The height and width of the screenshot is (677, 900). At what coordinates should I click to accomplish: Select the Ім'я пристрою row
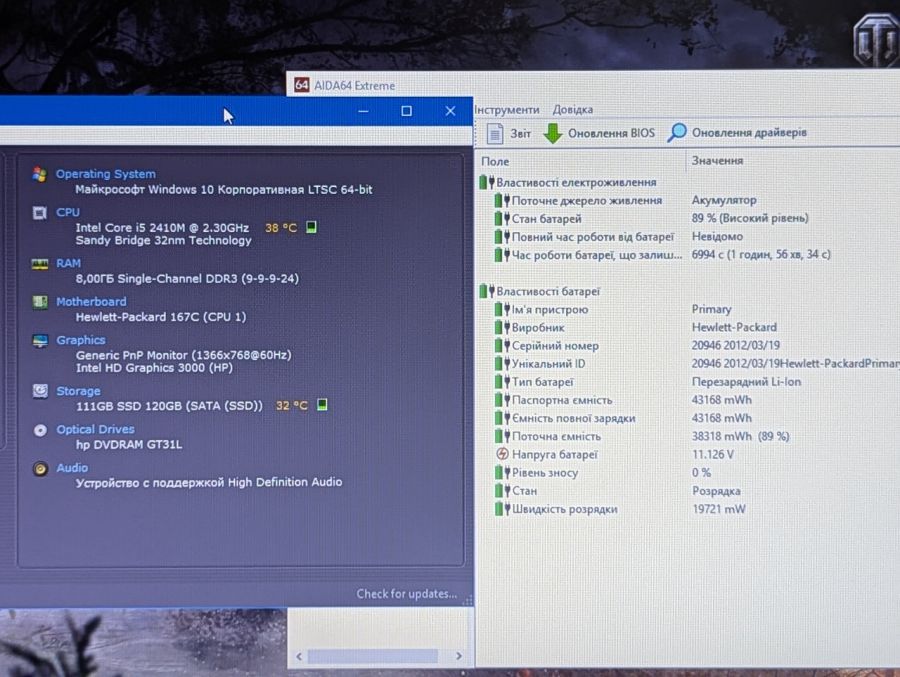688,310
